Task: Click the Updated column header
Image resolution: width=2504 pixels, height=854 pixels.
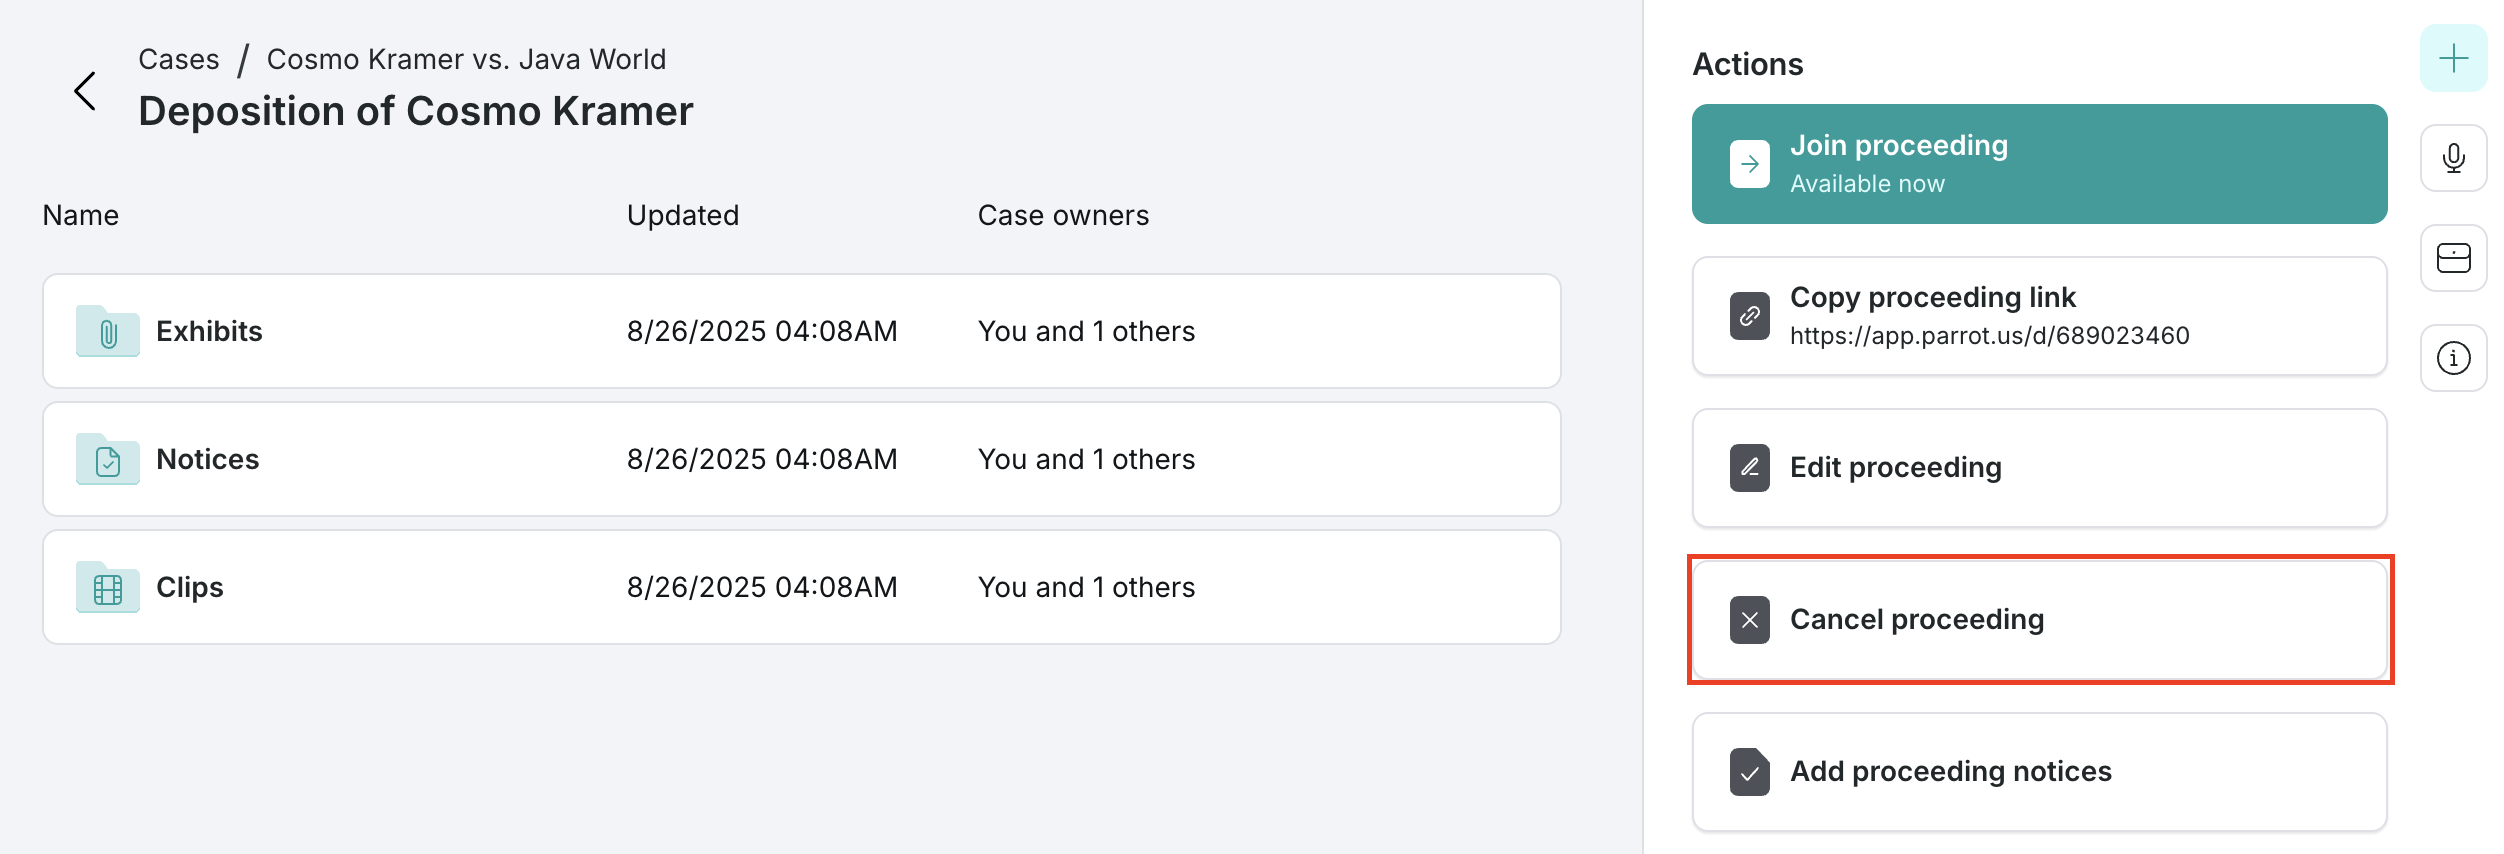Action: point(683,215)
